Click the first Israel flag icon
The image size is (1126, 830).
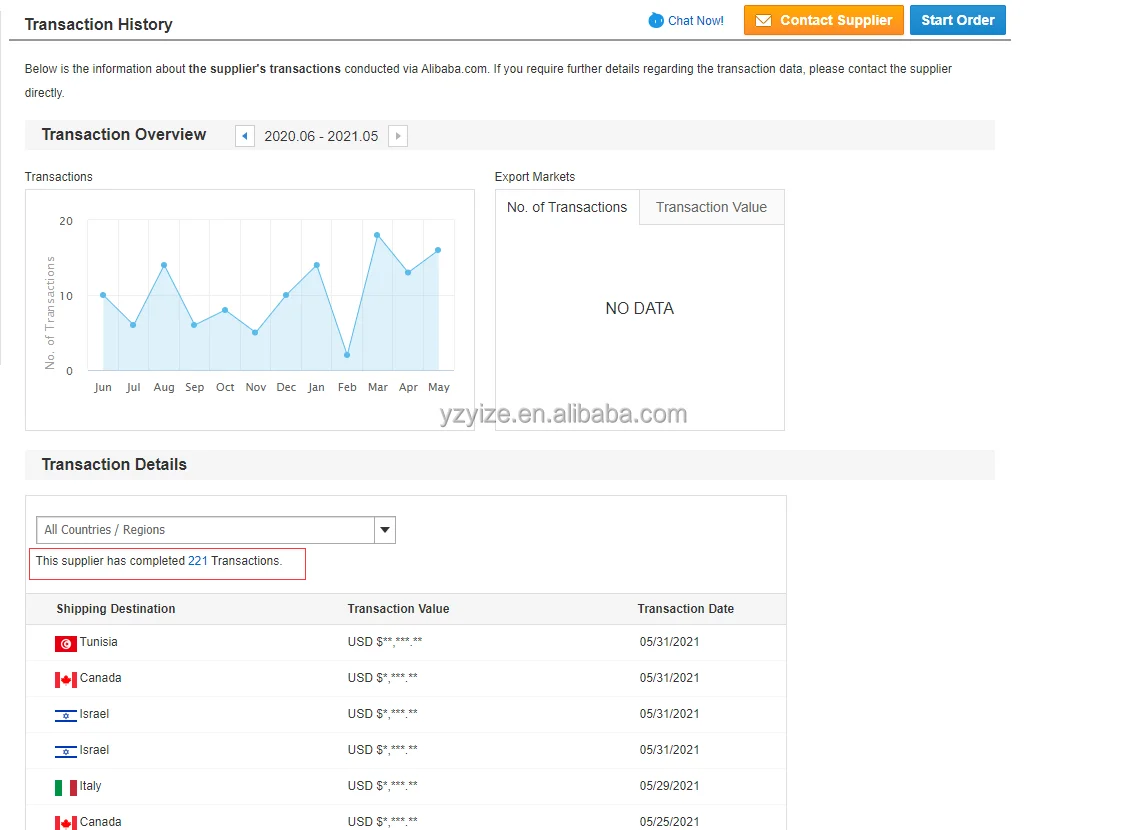click(66, 715)
